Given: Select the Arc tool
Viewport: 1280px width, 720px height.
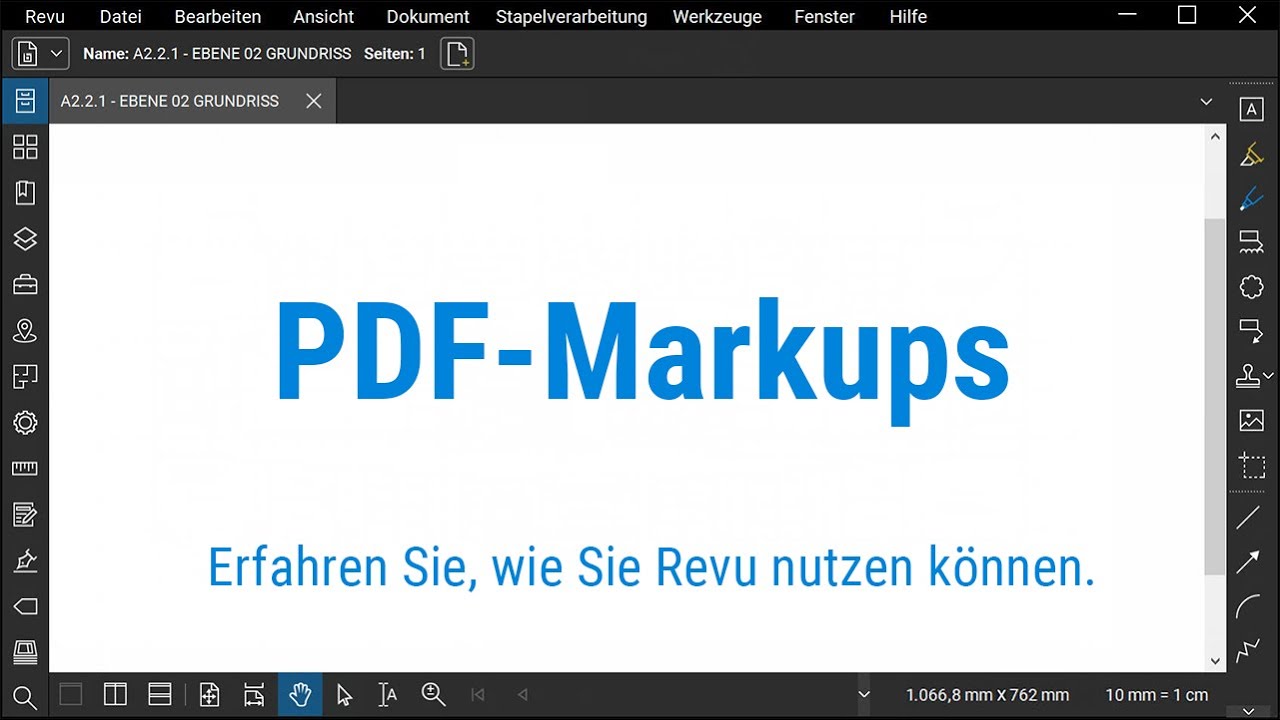Looking at the screenshot, I should point(1248,607).
